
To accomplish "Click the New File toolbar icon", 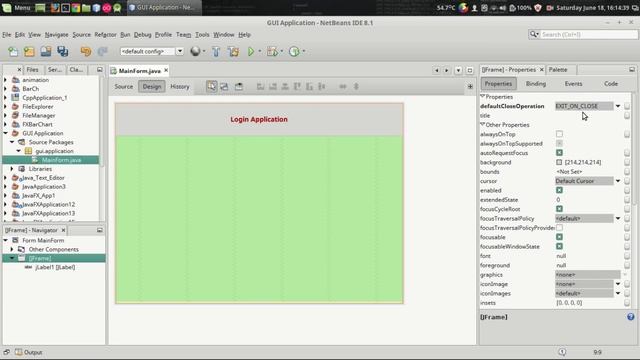I will (x=13, y=51).
